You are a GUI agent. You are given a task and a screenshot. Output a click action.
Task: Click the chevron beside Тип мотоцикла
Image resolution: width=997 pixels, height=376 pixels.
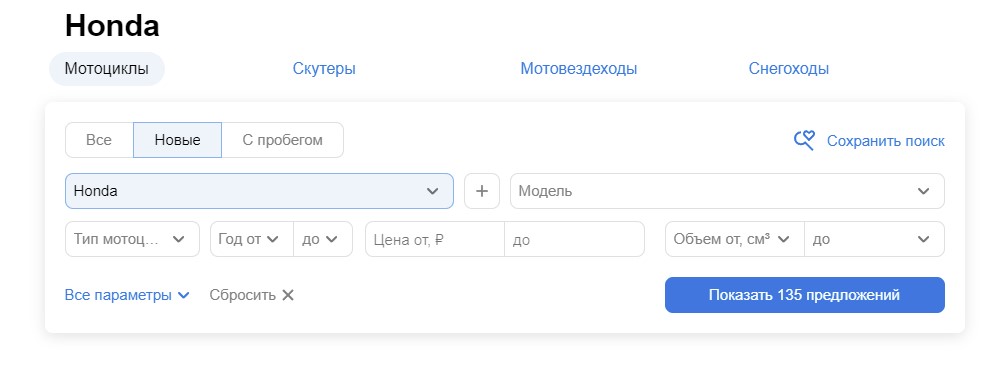pyautogui.click(x=179, y=239)
